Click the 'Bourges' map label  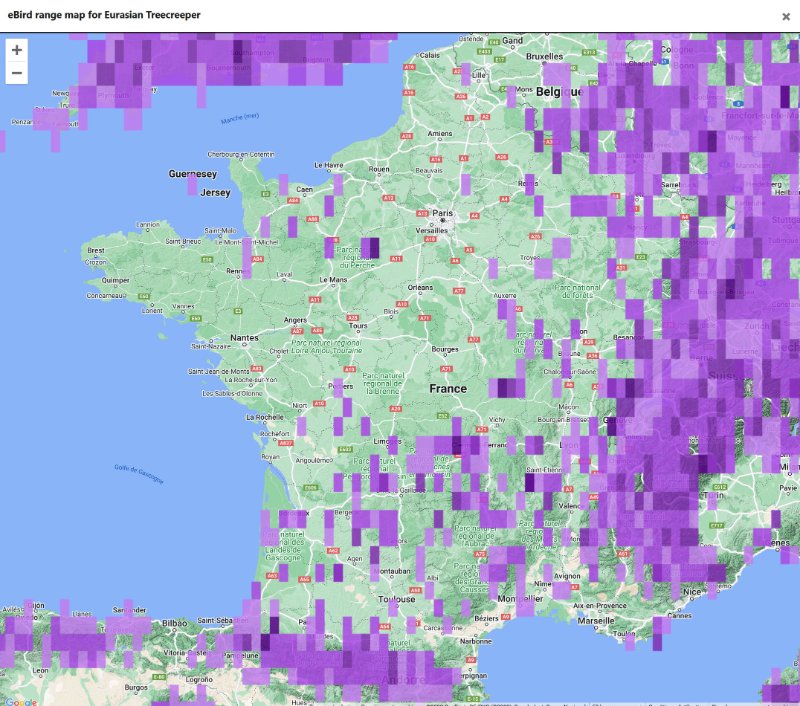[x=444, y=349]
